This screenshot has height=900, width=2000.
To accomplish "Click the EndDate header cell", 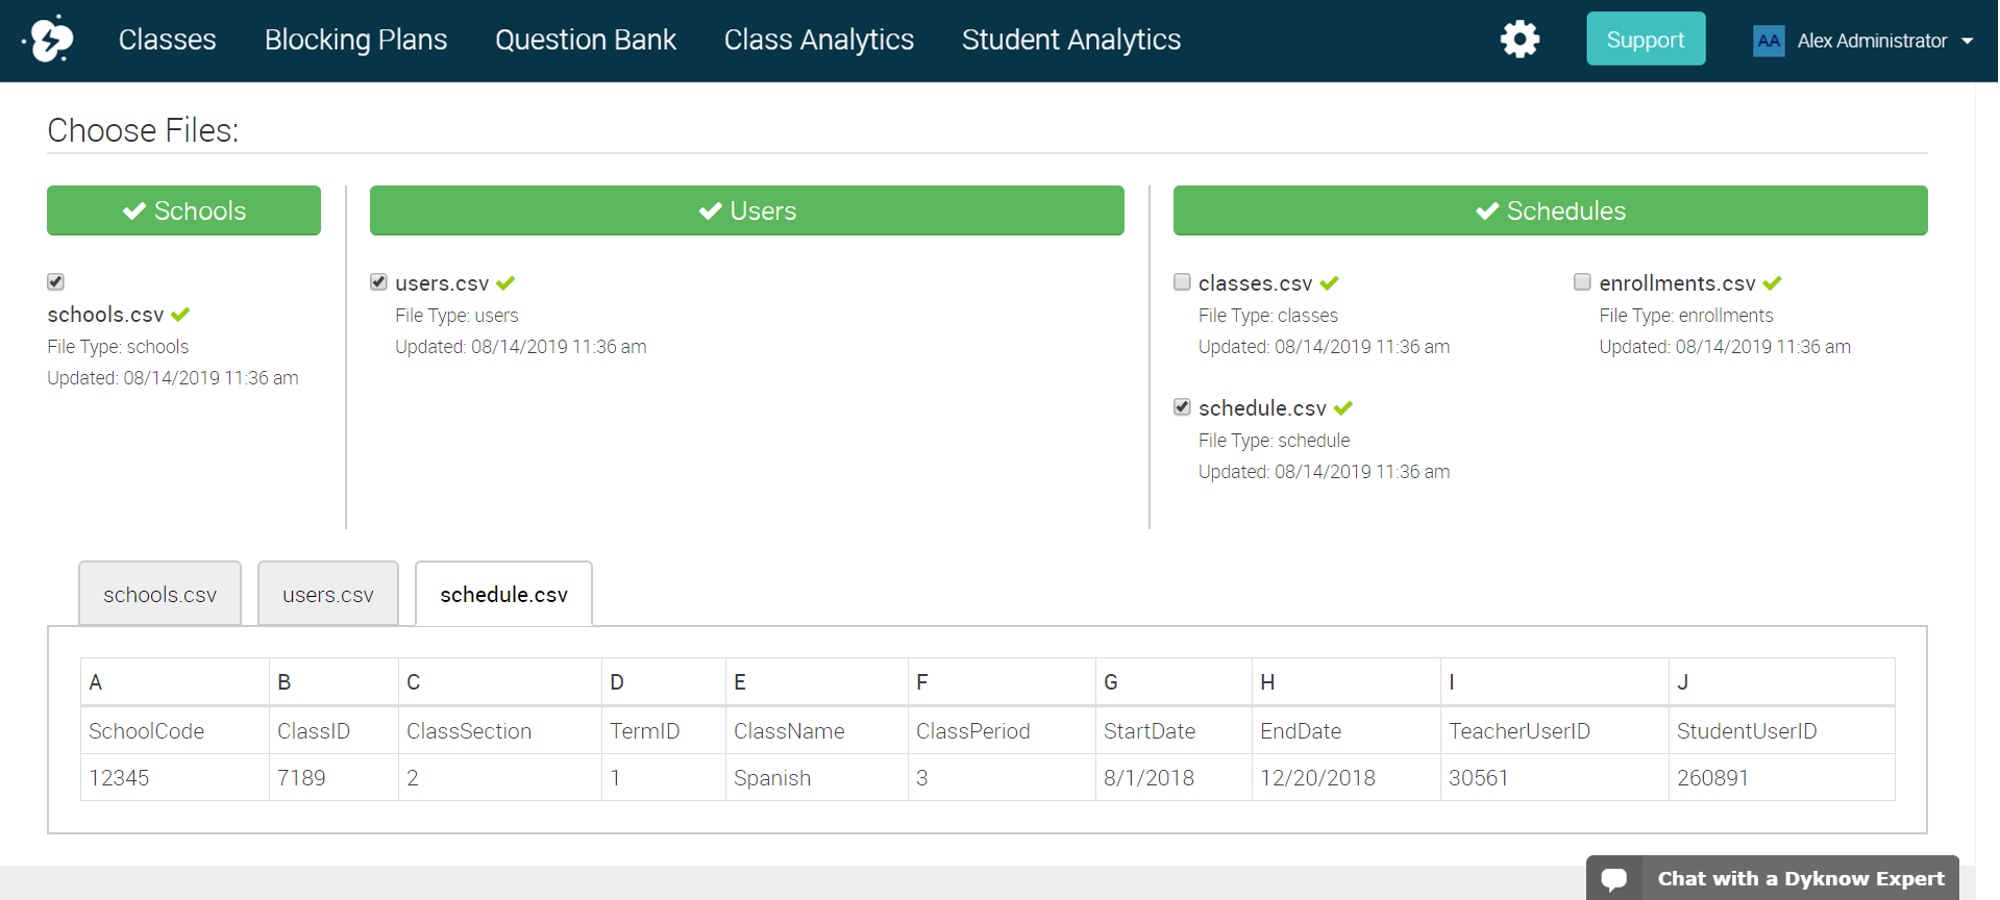I will (x=1346, y=731).
